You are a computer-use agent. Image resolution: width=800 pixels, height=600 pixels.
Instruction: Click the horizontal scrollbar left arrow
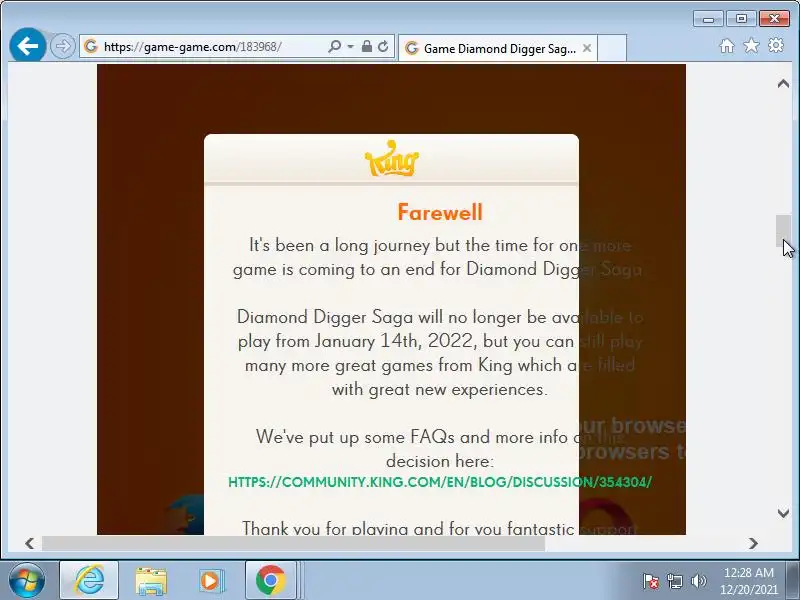point(30,543)
